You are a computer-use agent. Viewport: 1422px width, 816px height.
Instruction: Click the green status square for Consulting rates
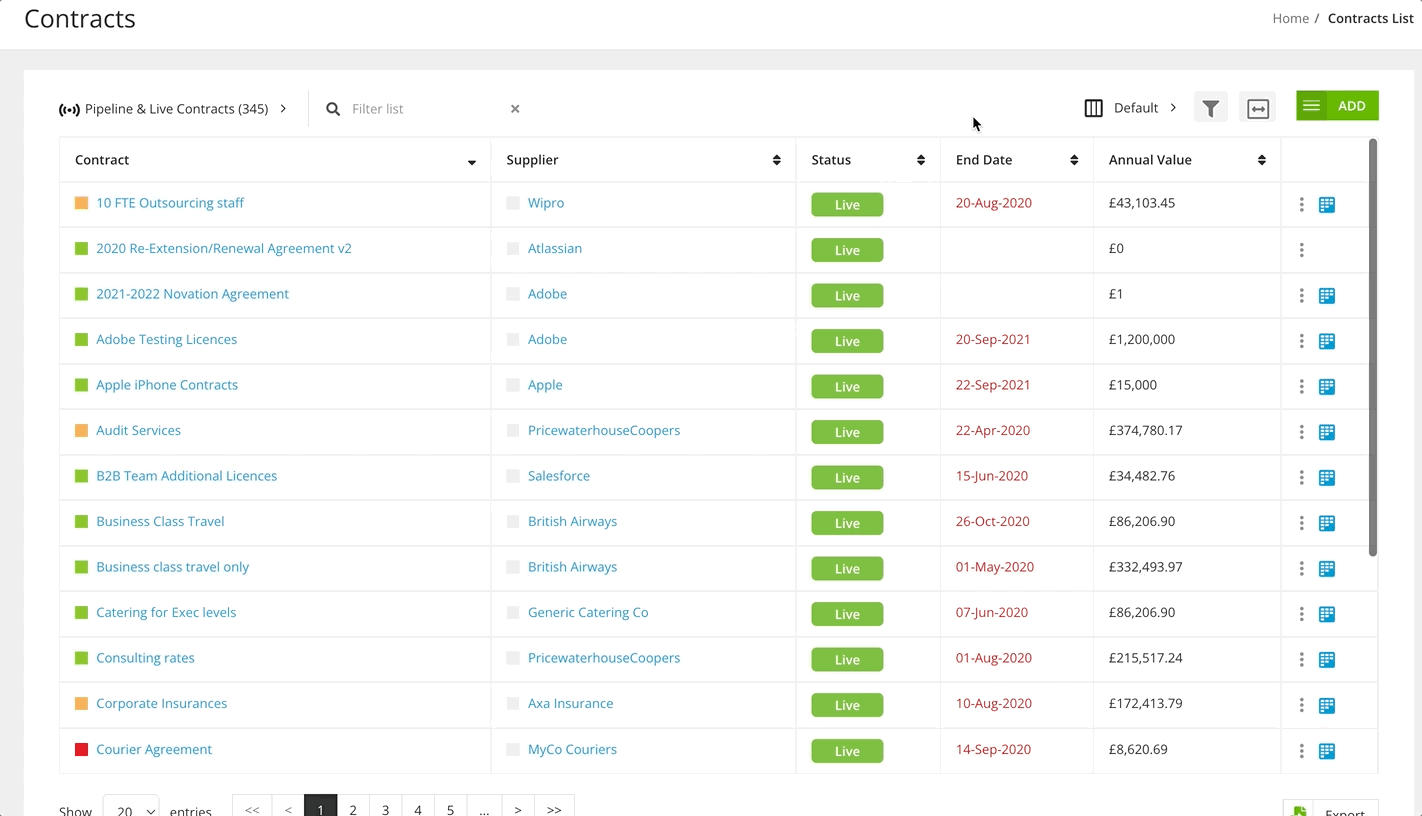tap(82, 658)
